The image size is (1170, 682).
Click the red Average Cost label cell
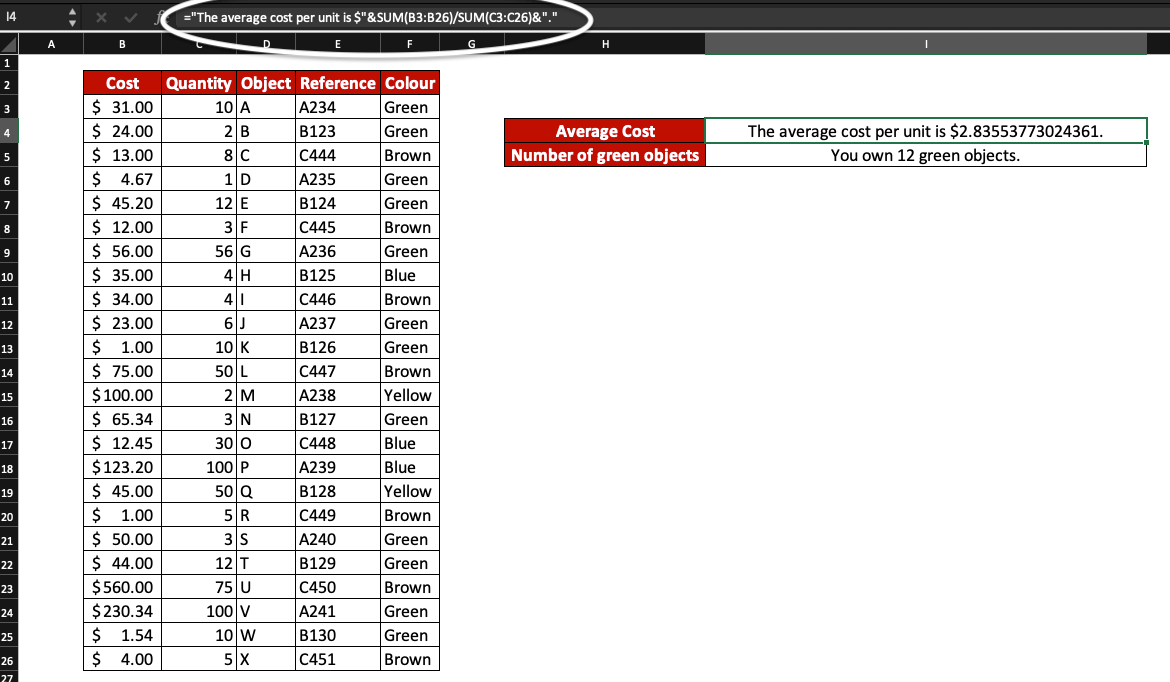tap(605, 131)
